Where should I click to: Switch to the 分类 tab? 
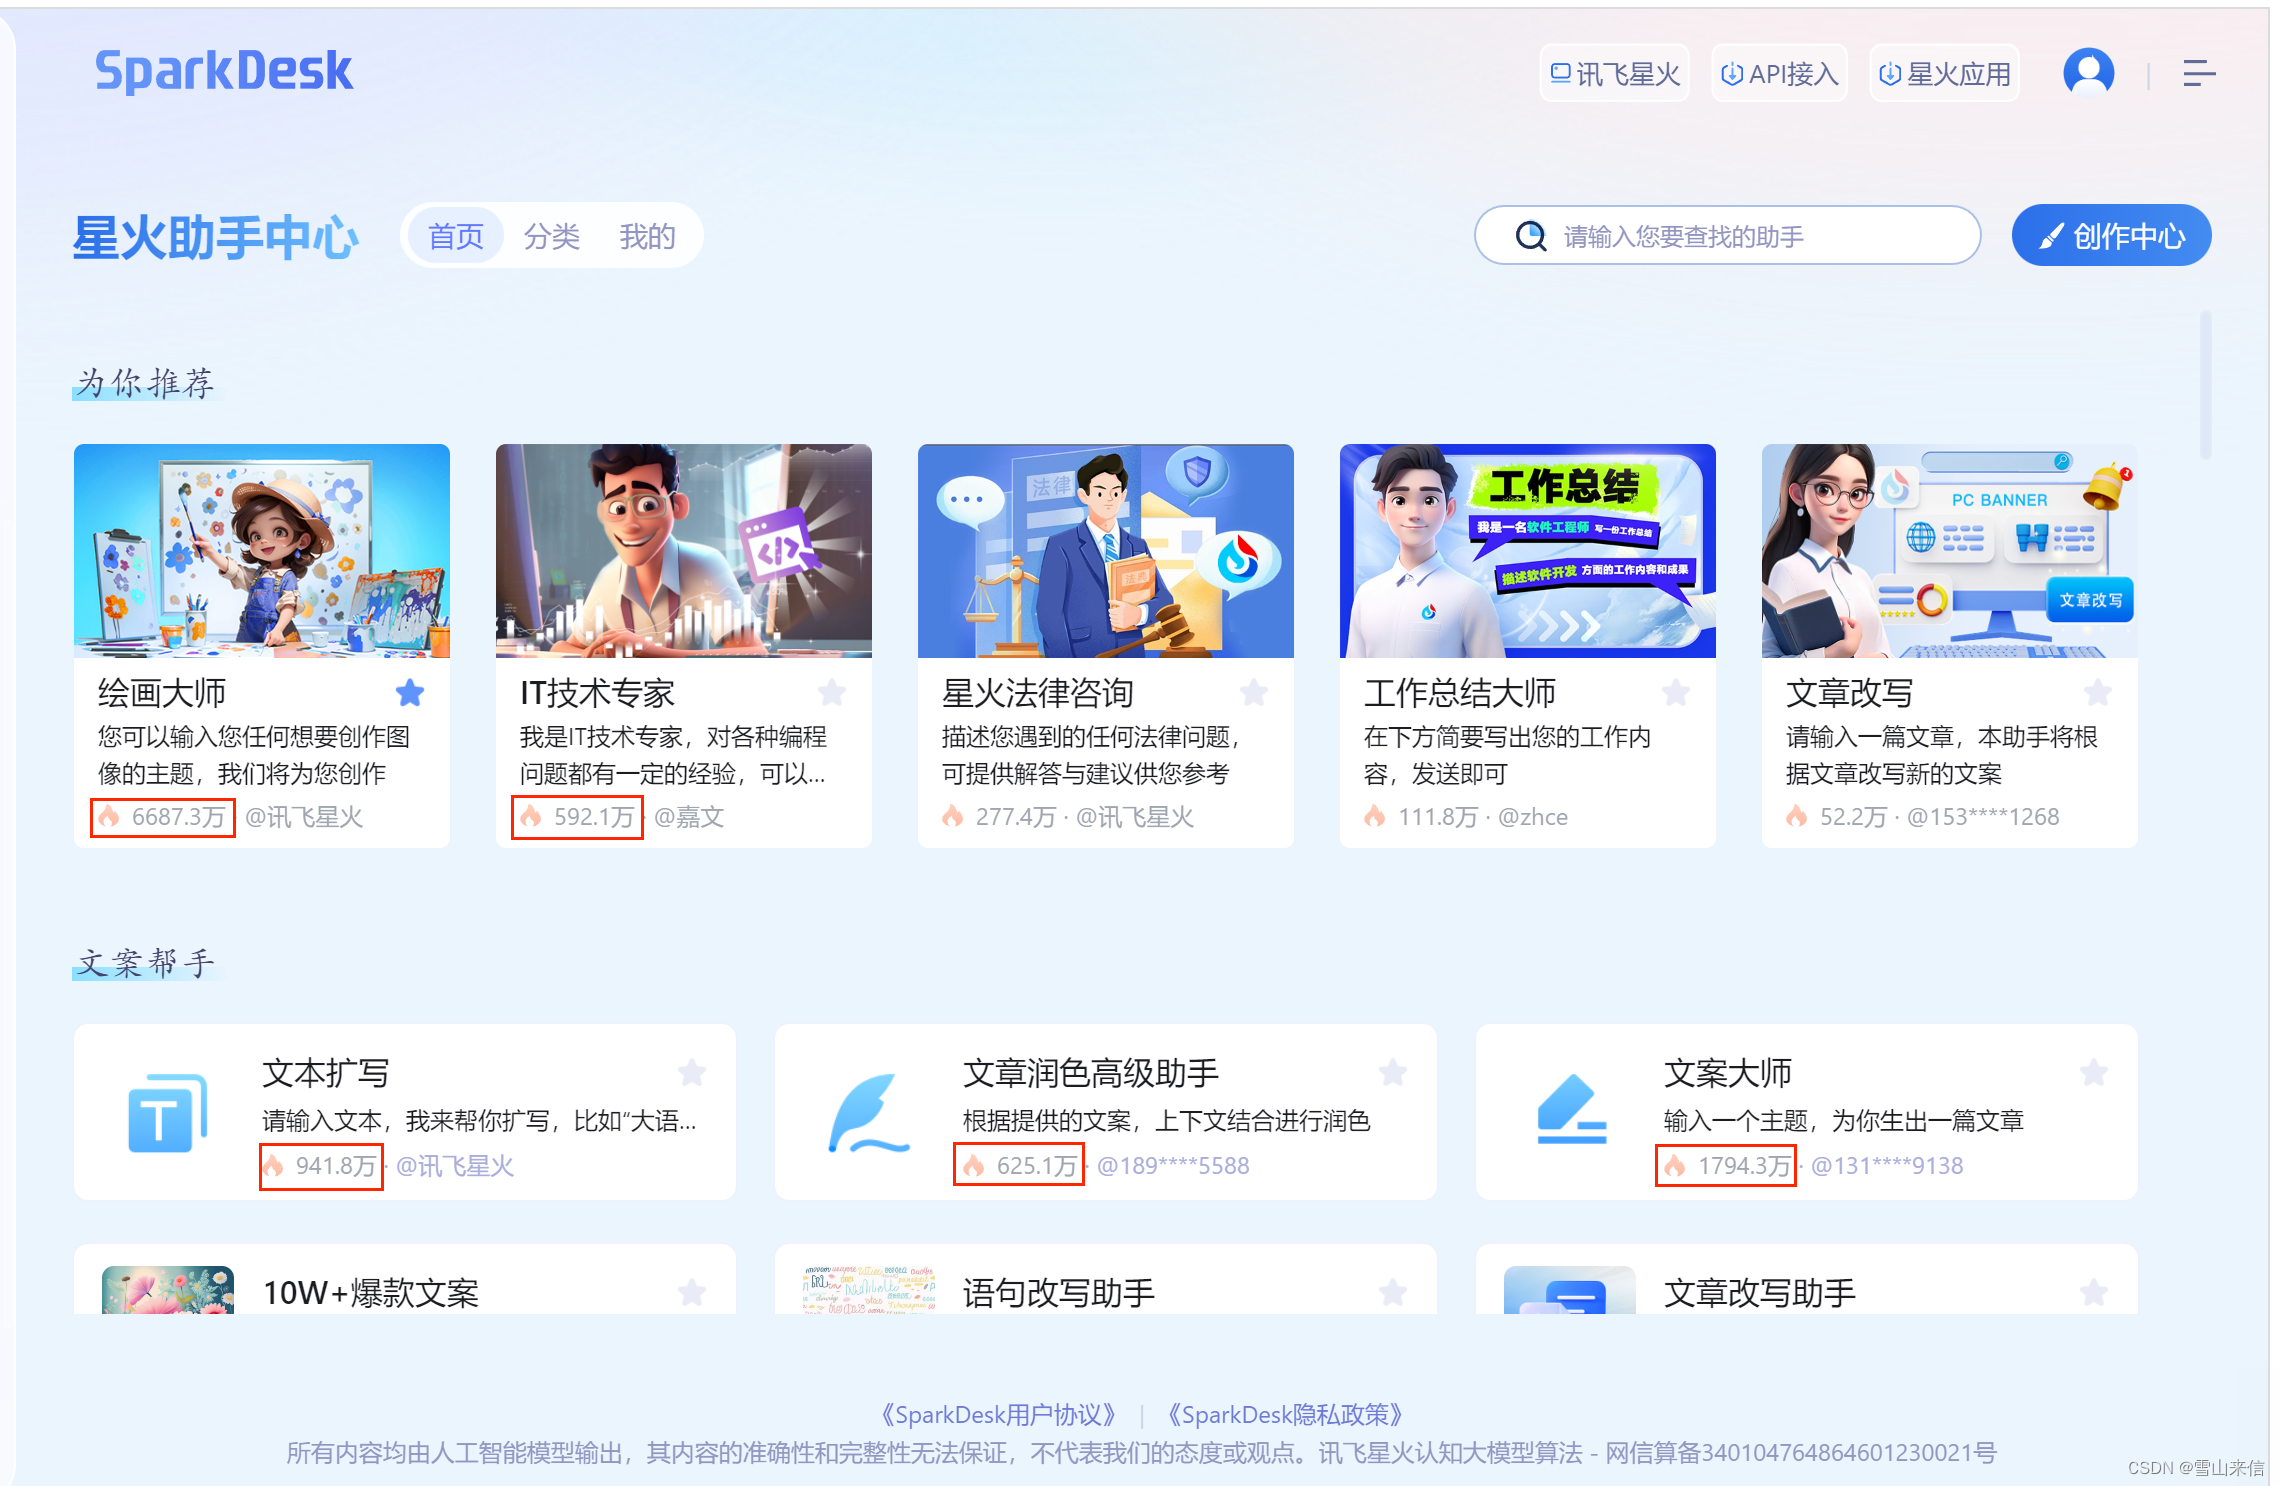click(x=552, y=236)
